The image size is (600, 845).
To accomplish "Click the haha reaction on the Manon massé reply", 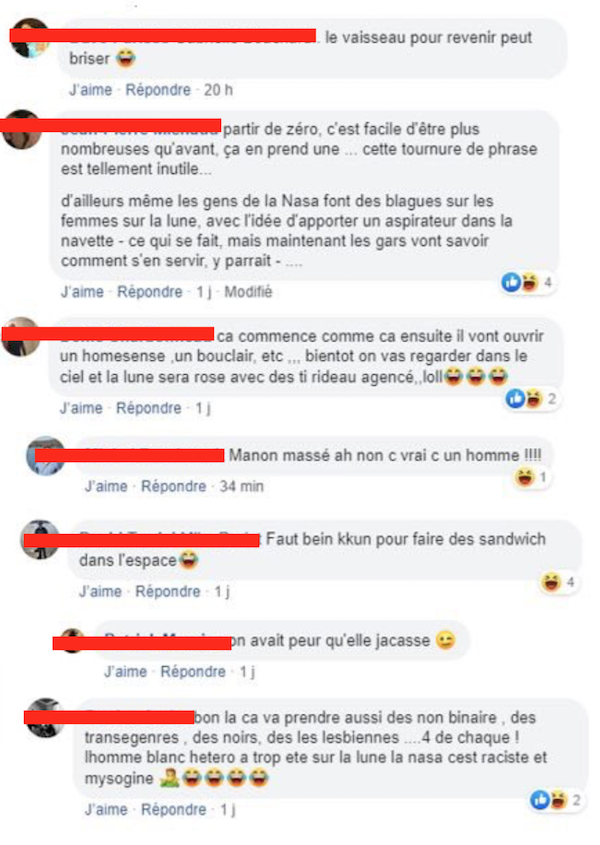I will [x=532, y=477].
